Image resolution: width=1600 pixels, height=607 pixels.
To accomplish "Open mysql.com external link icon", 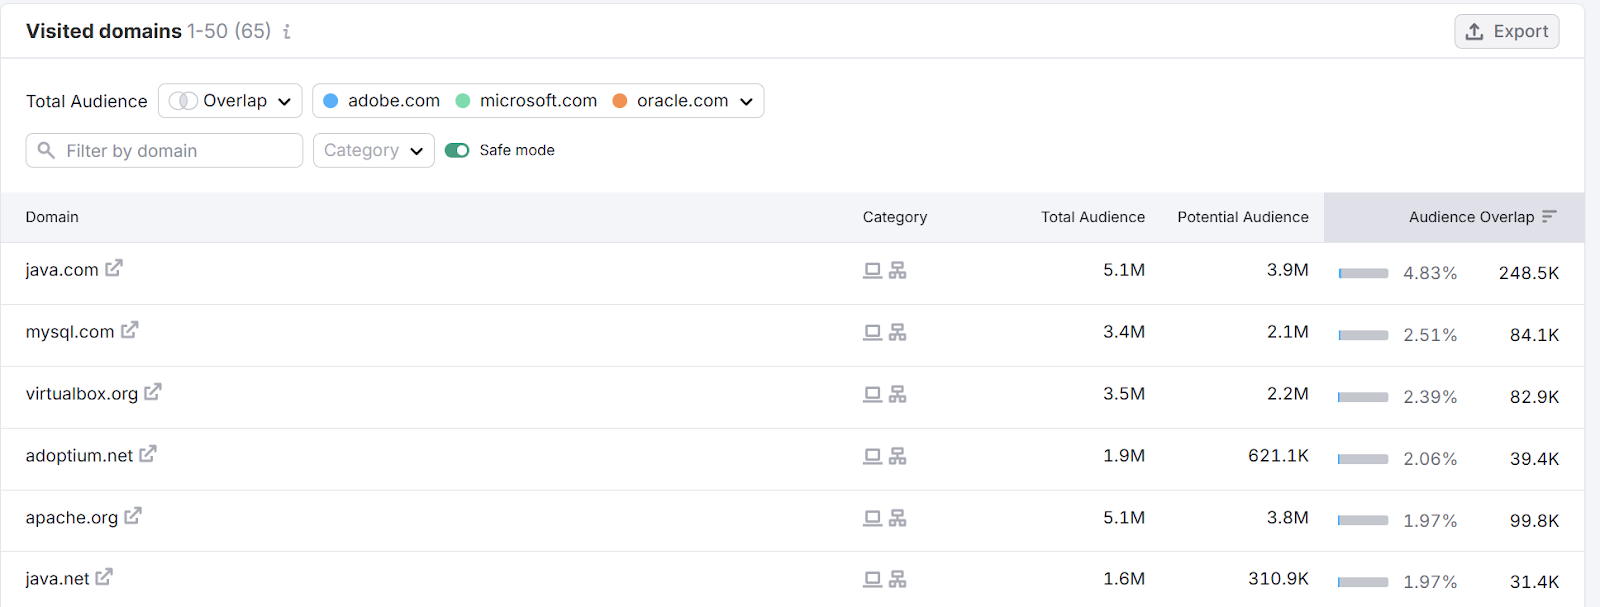I will pyautogui.click(x=130, y=330).
